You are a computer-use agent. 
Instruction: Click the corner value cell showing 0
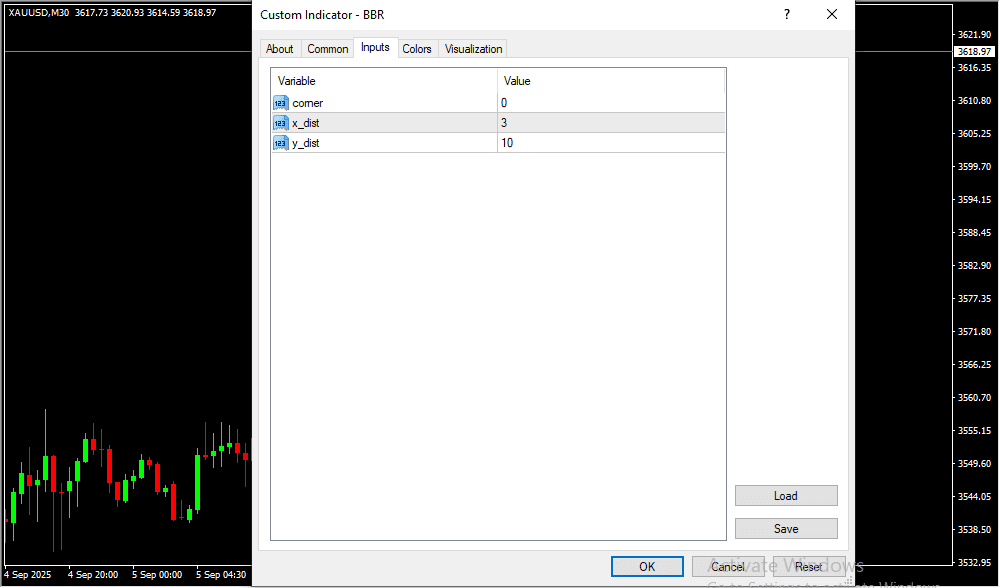611,103
